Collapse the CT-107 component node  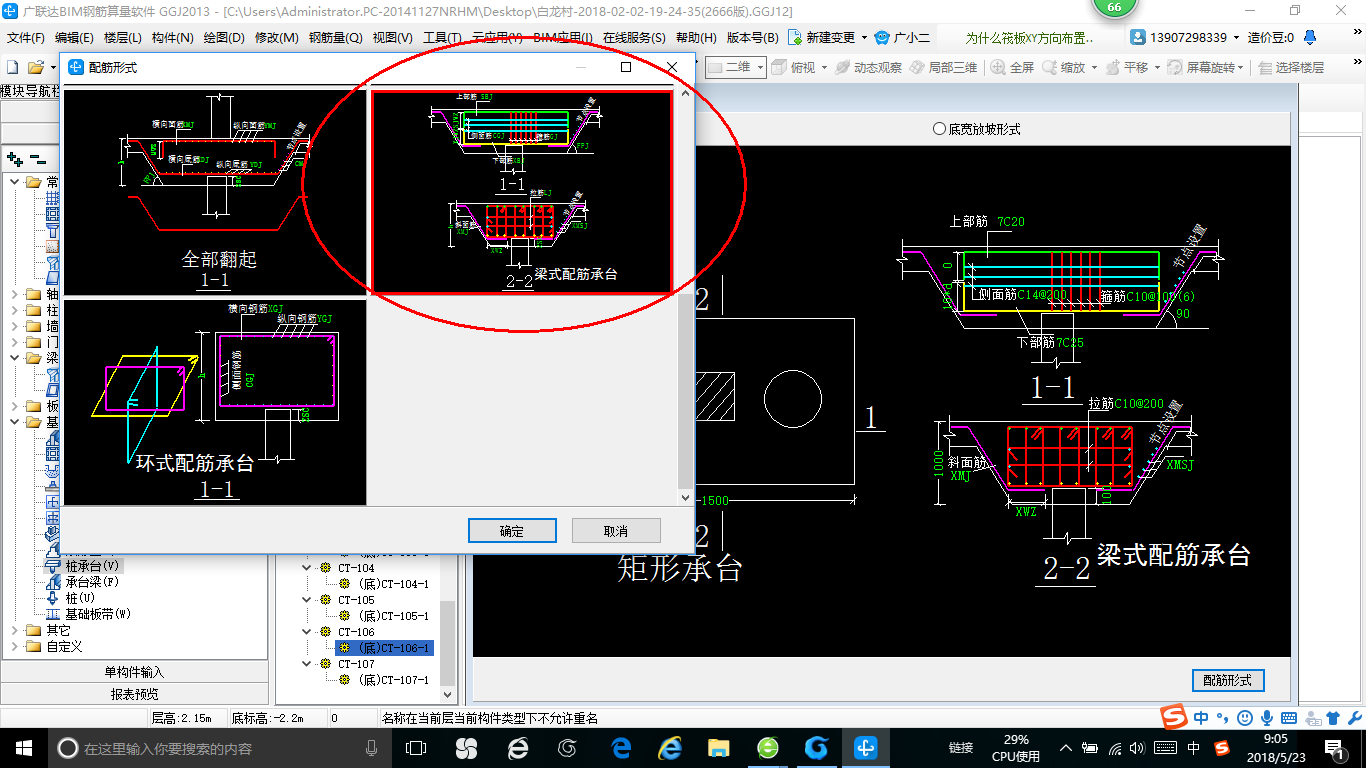tap(308, 664)
